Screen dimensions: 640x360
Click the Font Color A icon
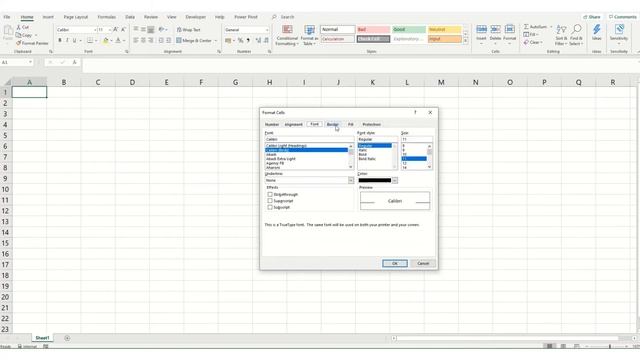point(118,40)
